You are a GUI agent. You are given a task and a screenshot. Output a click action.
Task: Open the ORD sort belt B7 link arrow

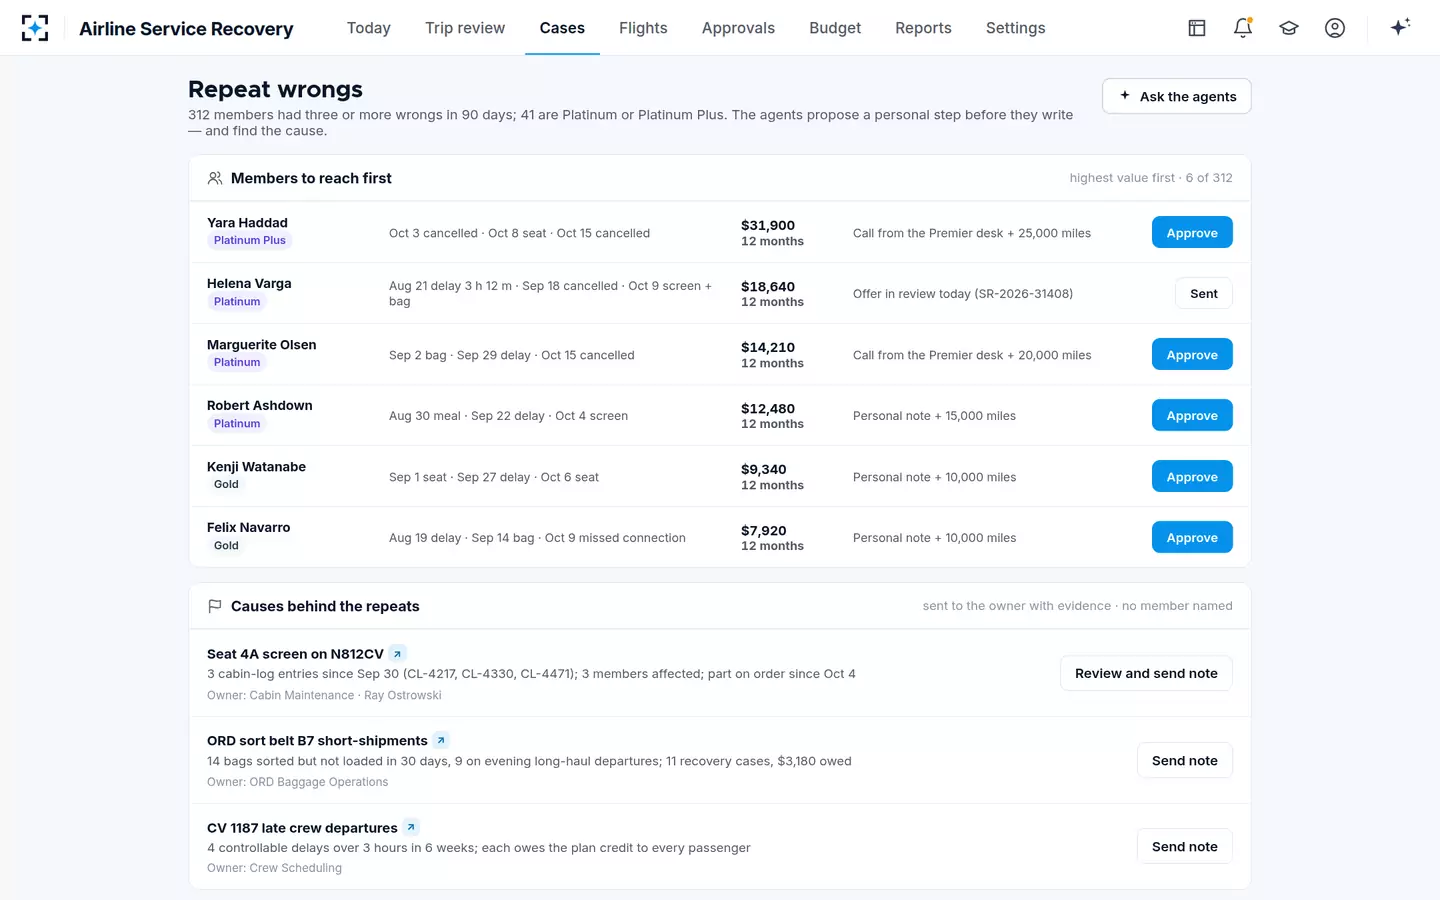(x=441, y=741)
